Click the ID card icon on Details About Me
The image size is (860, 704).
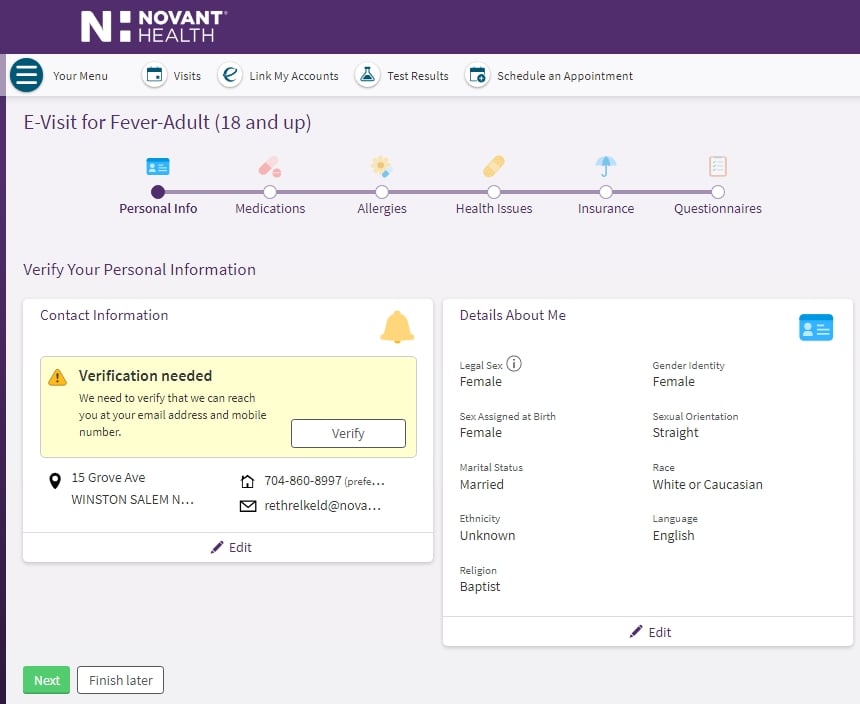point(816,327)
